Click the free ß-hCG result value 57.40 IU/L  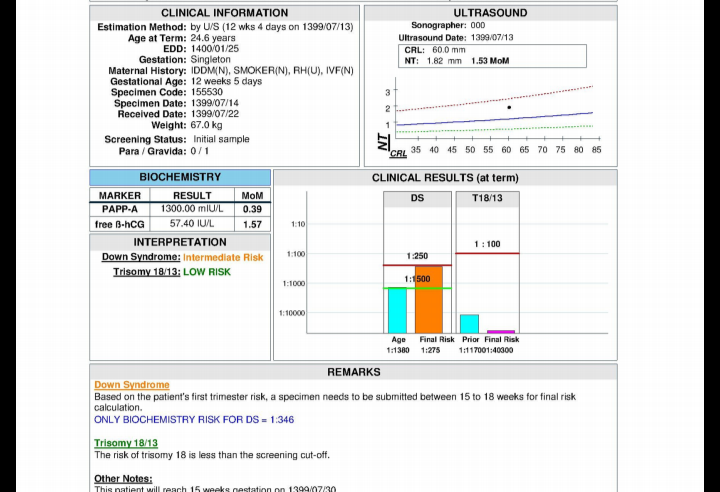pyautogui.click(x=192, y=224)
